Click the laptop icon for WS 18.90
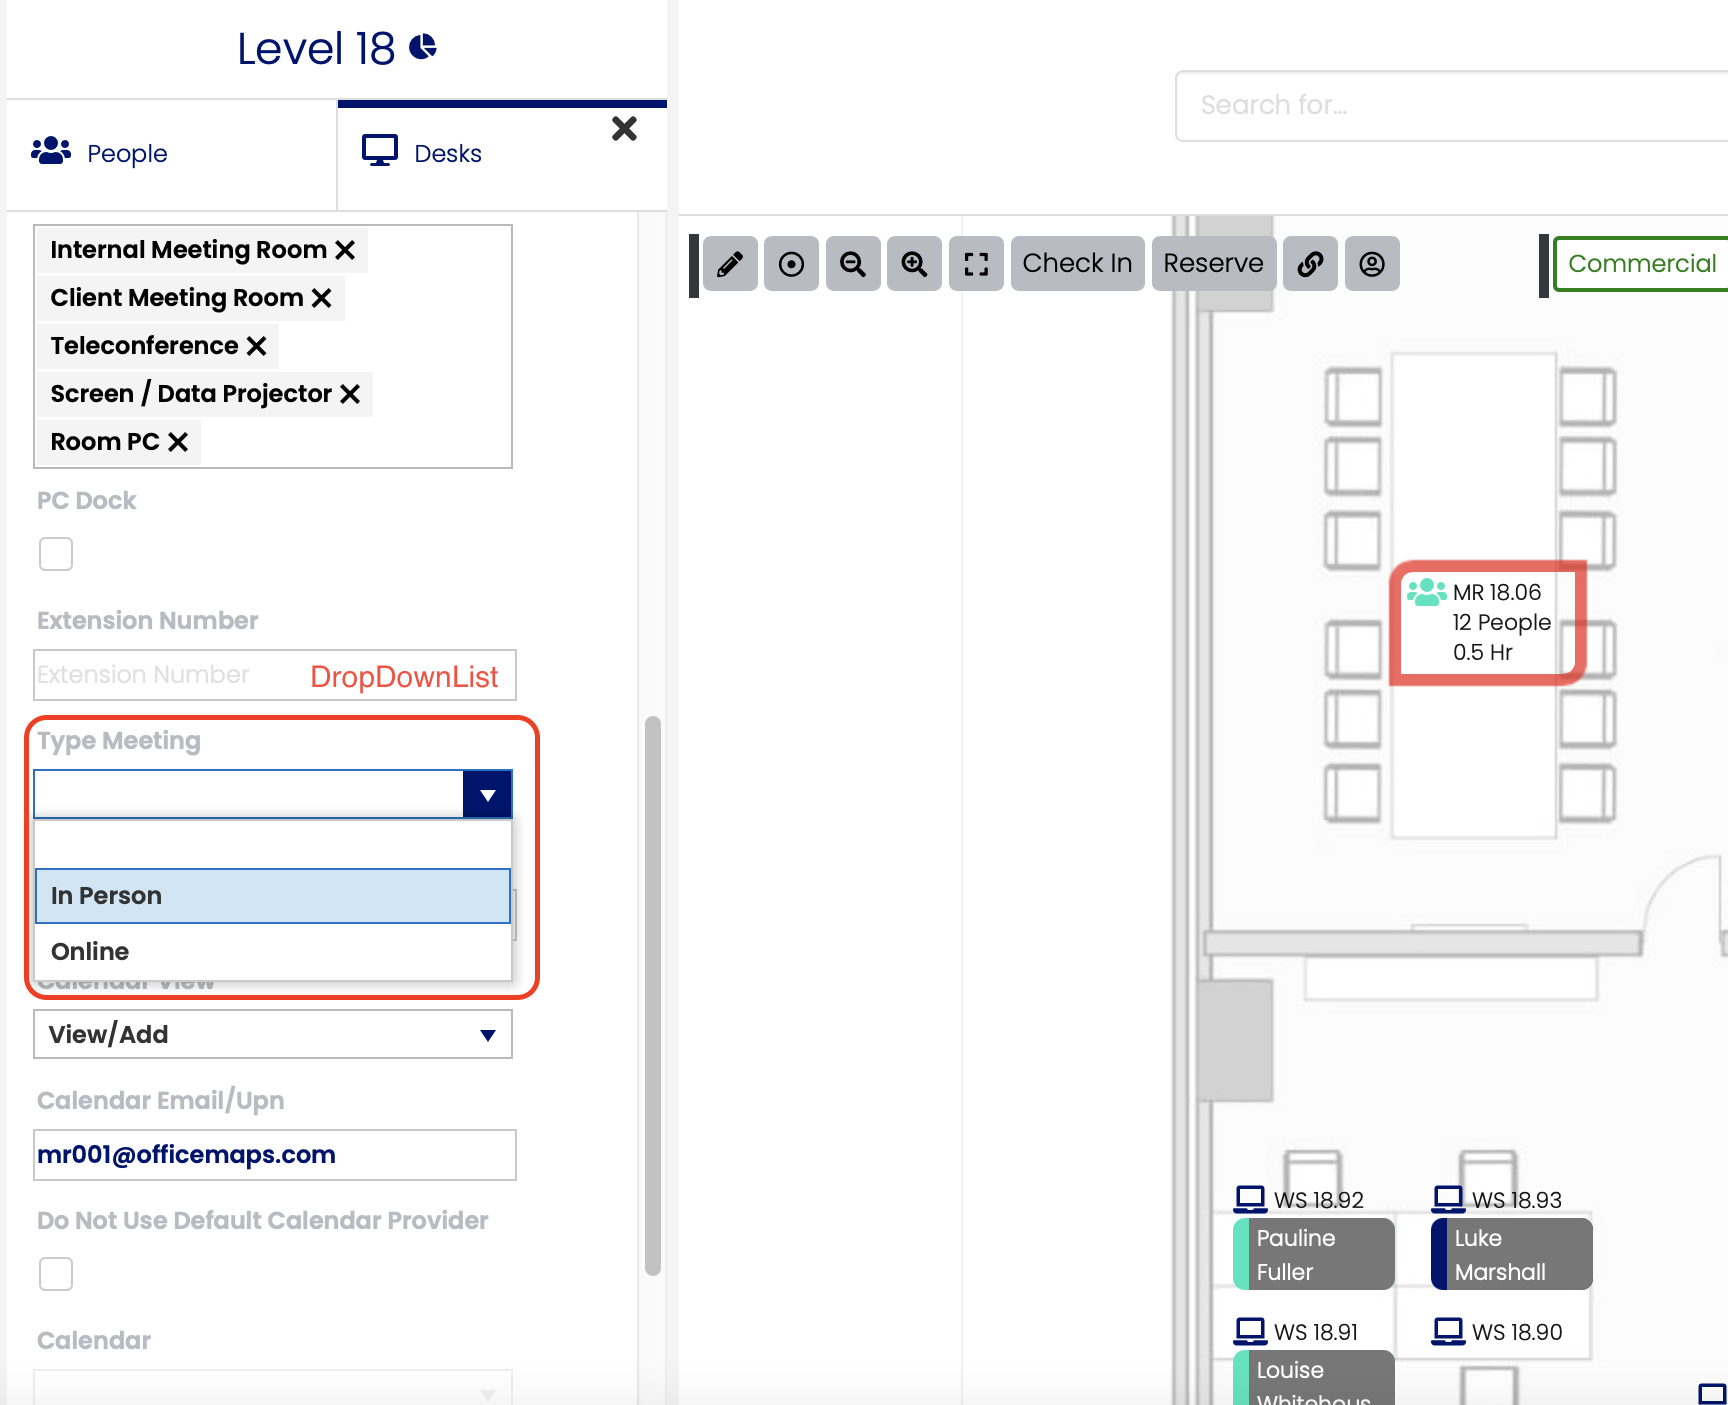Image resolution: width=1728 pixels, height=1405 pixels. click(x=1448, y=1331)
